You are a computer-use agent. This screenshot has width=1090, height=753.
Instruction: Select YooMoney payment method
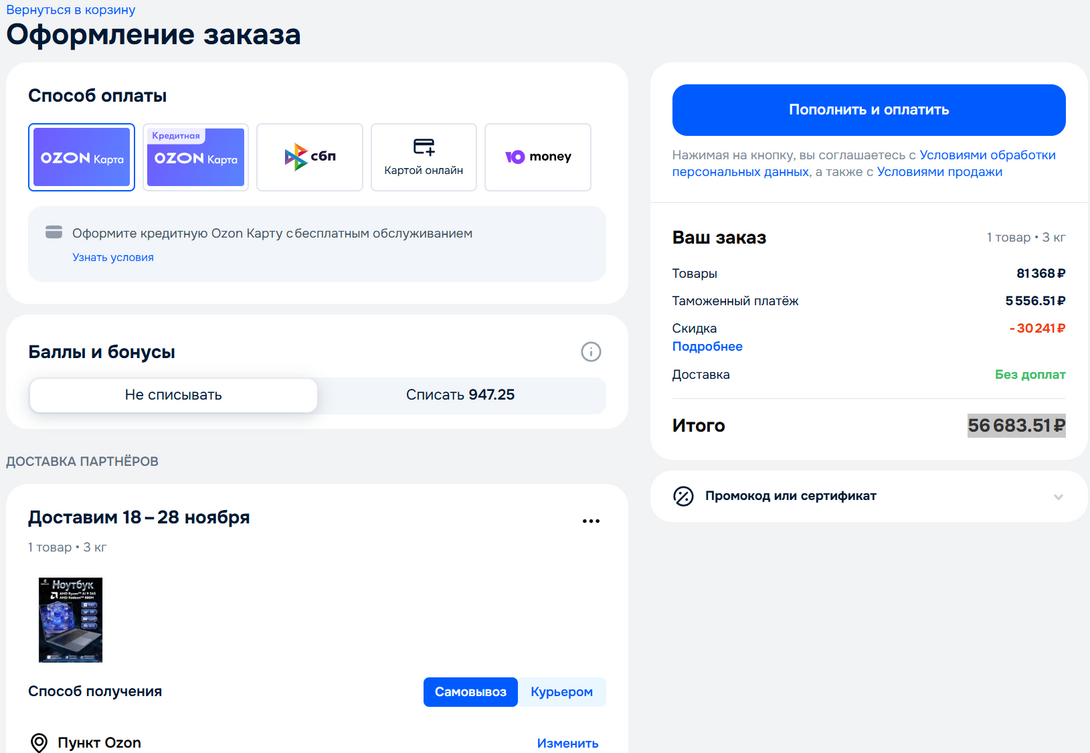click(538, 157)
